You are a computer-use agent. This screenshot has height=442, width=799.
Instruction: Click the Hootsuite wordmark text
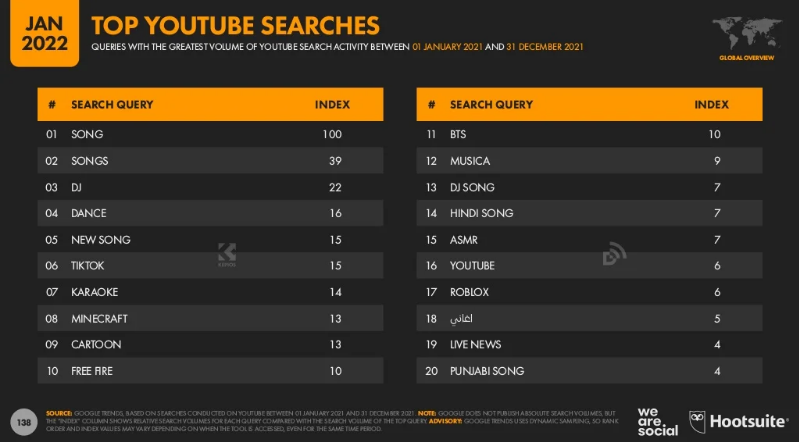pos(749,422)
